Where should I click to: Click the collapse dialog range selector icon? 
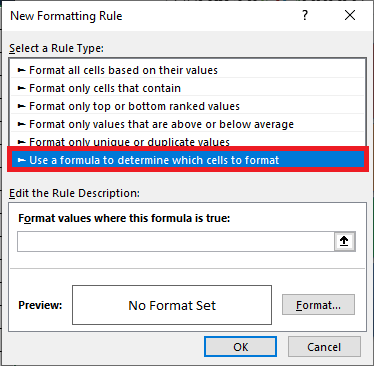(x=344, y=241)
